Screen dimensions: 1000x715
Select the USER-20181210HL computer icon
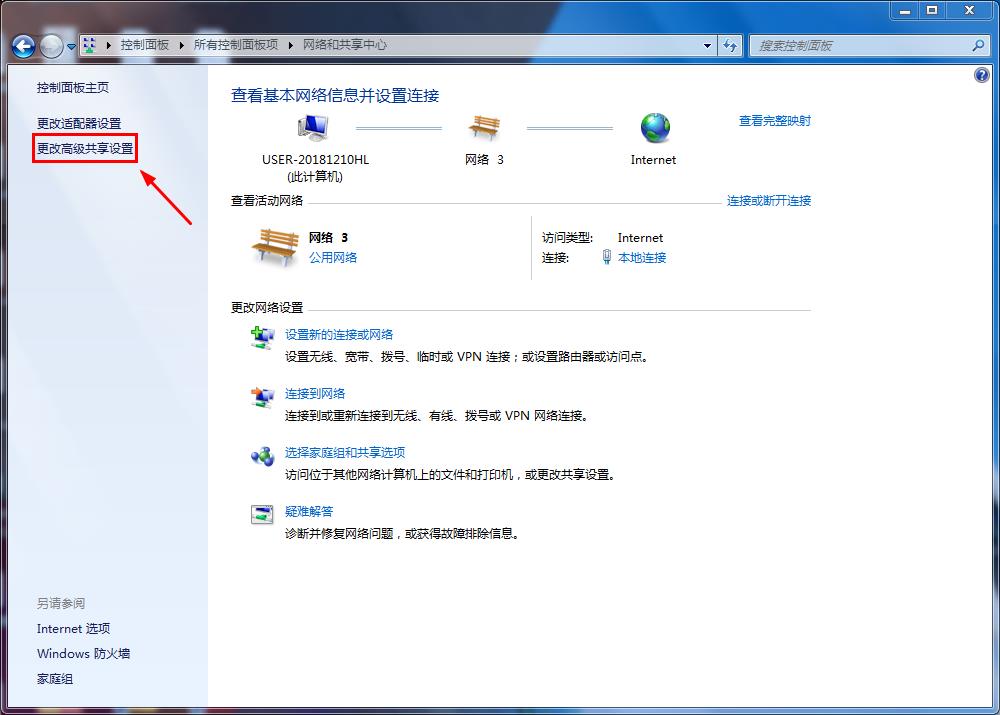coord(311,125)
